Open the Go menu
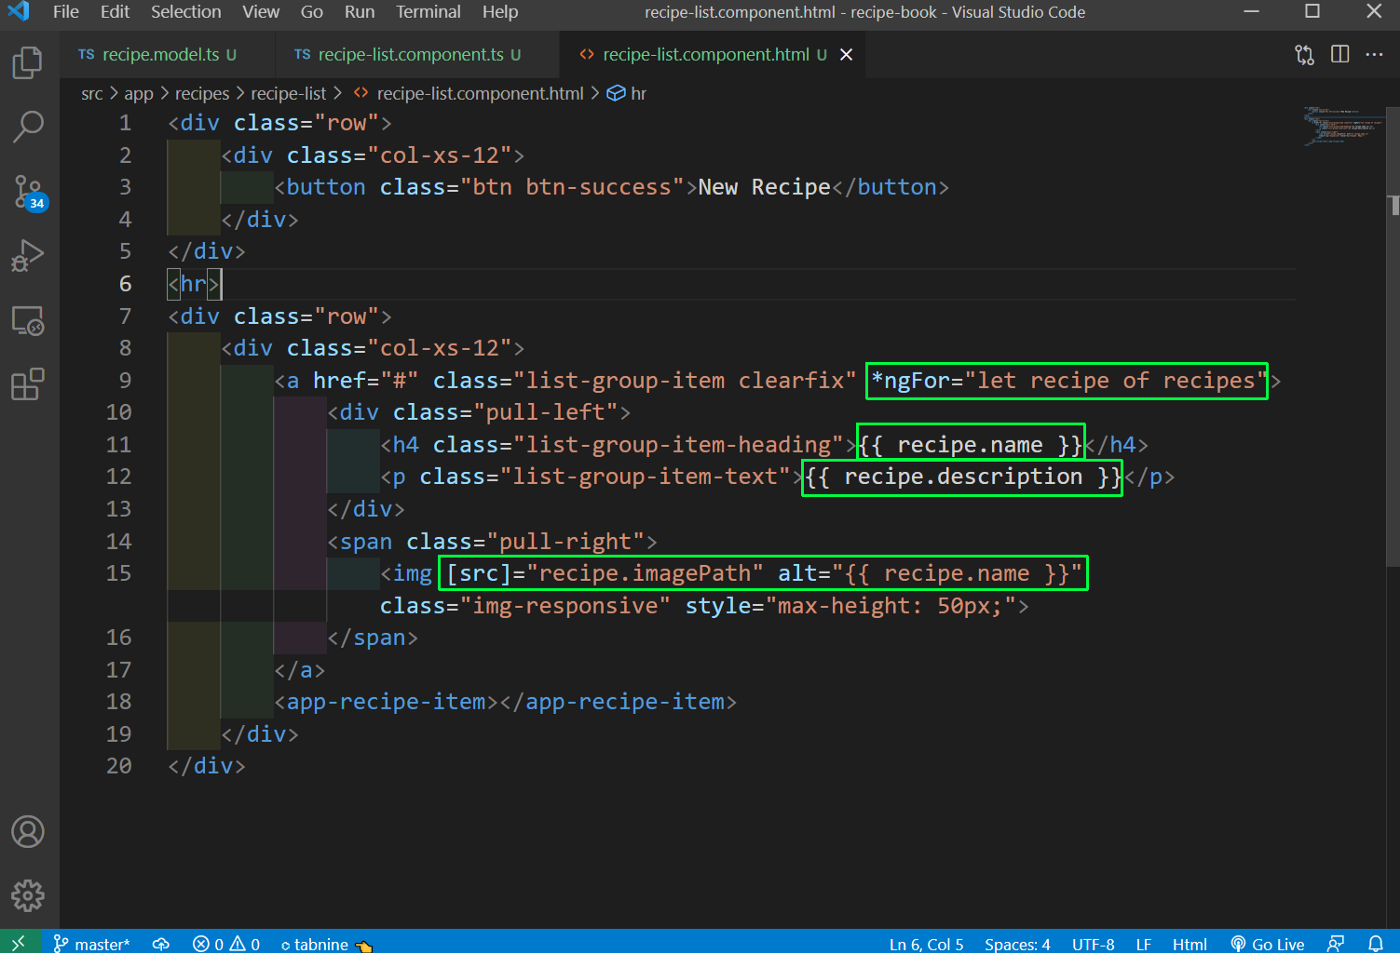The width and height of the screenshot is (1400, 953). [312, 12]
